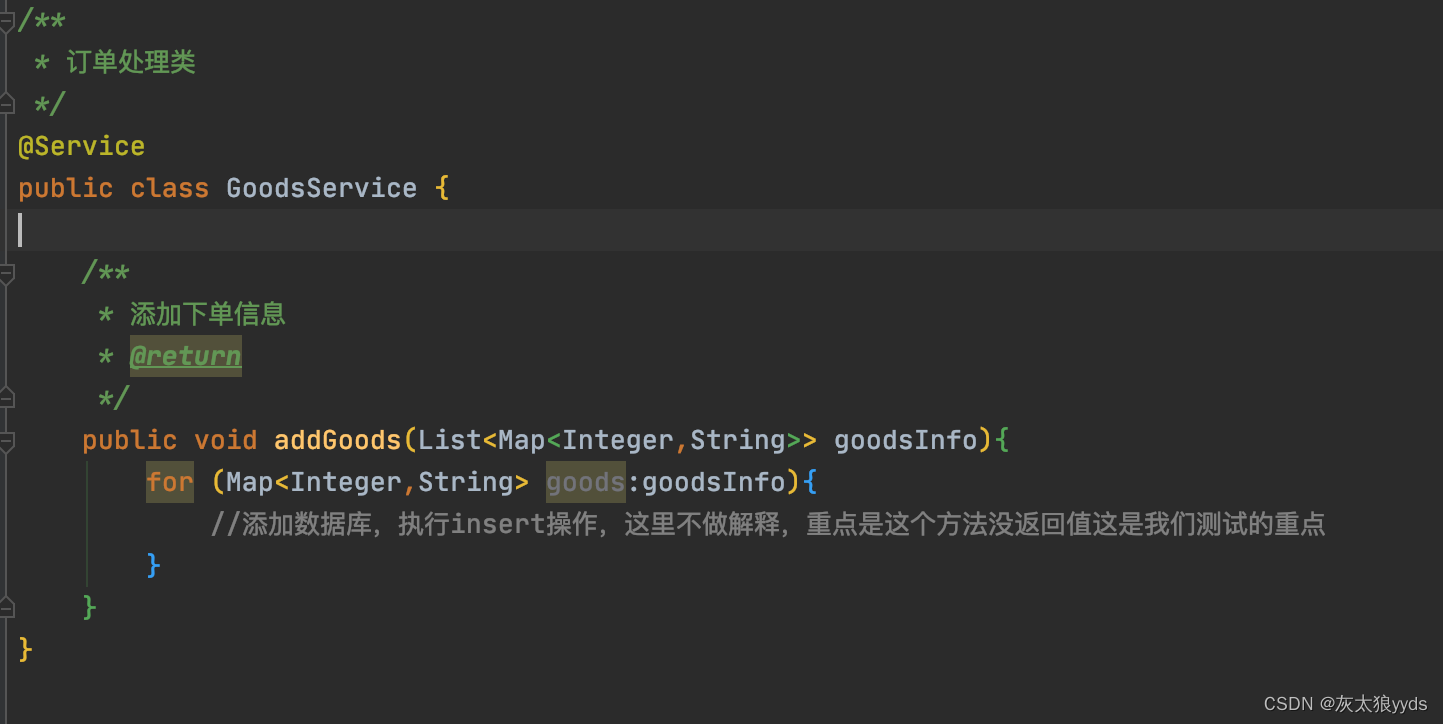The height and width of the screenshot is (724, 1443).
Task: Collapse the 添加下单信息 Javadoc comment fold marker
Action: point(7,272)
